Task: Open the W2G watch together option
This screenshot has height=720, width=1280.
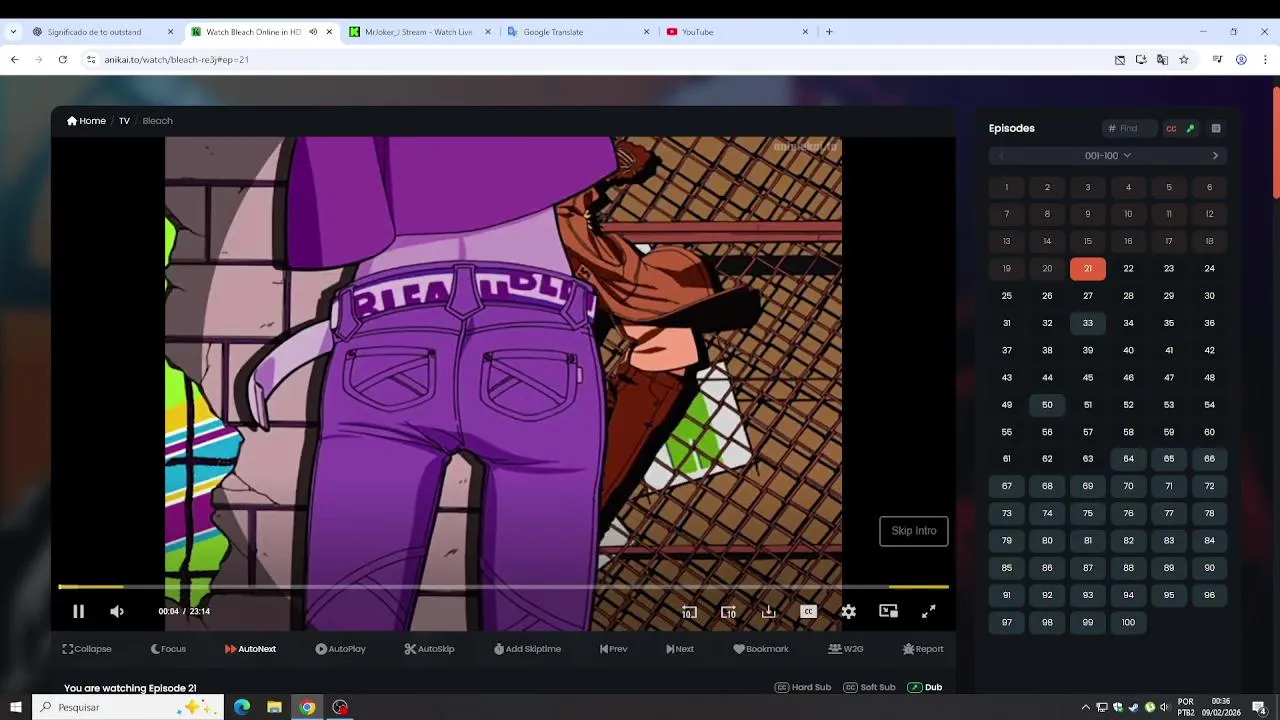Action: coord(846,649)
